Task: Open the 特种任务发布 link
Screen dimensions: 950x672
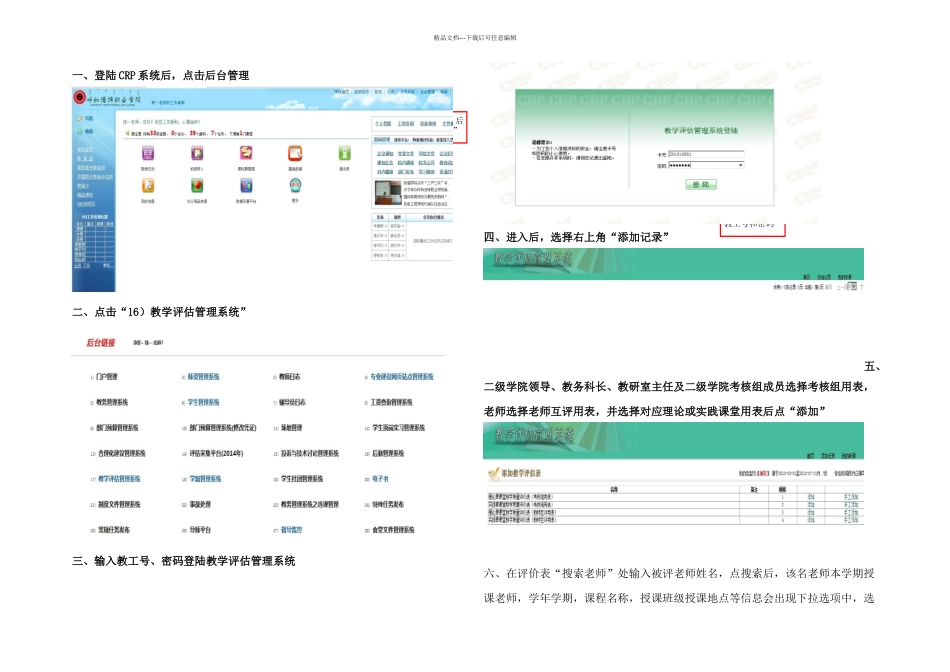Action: point(388,504)
